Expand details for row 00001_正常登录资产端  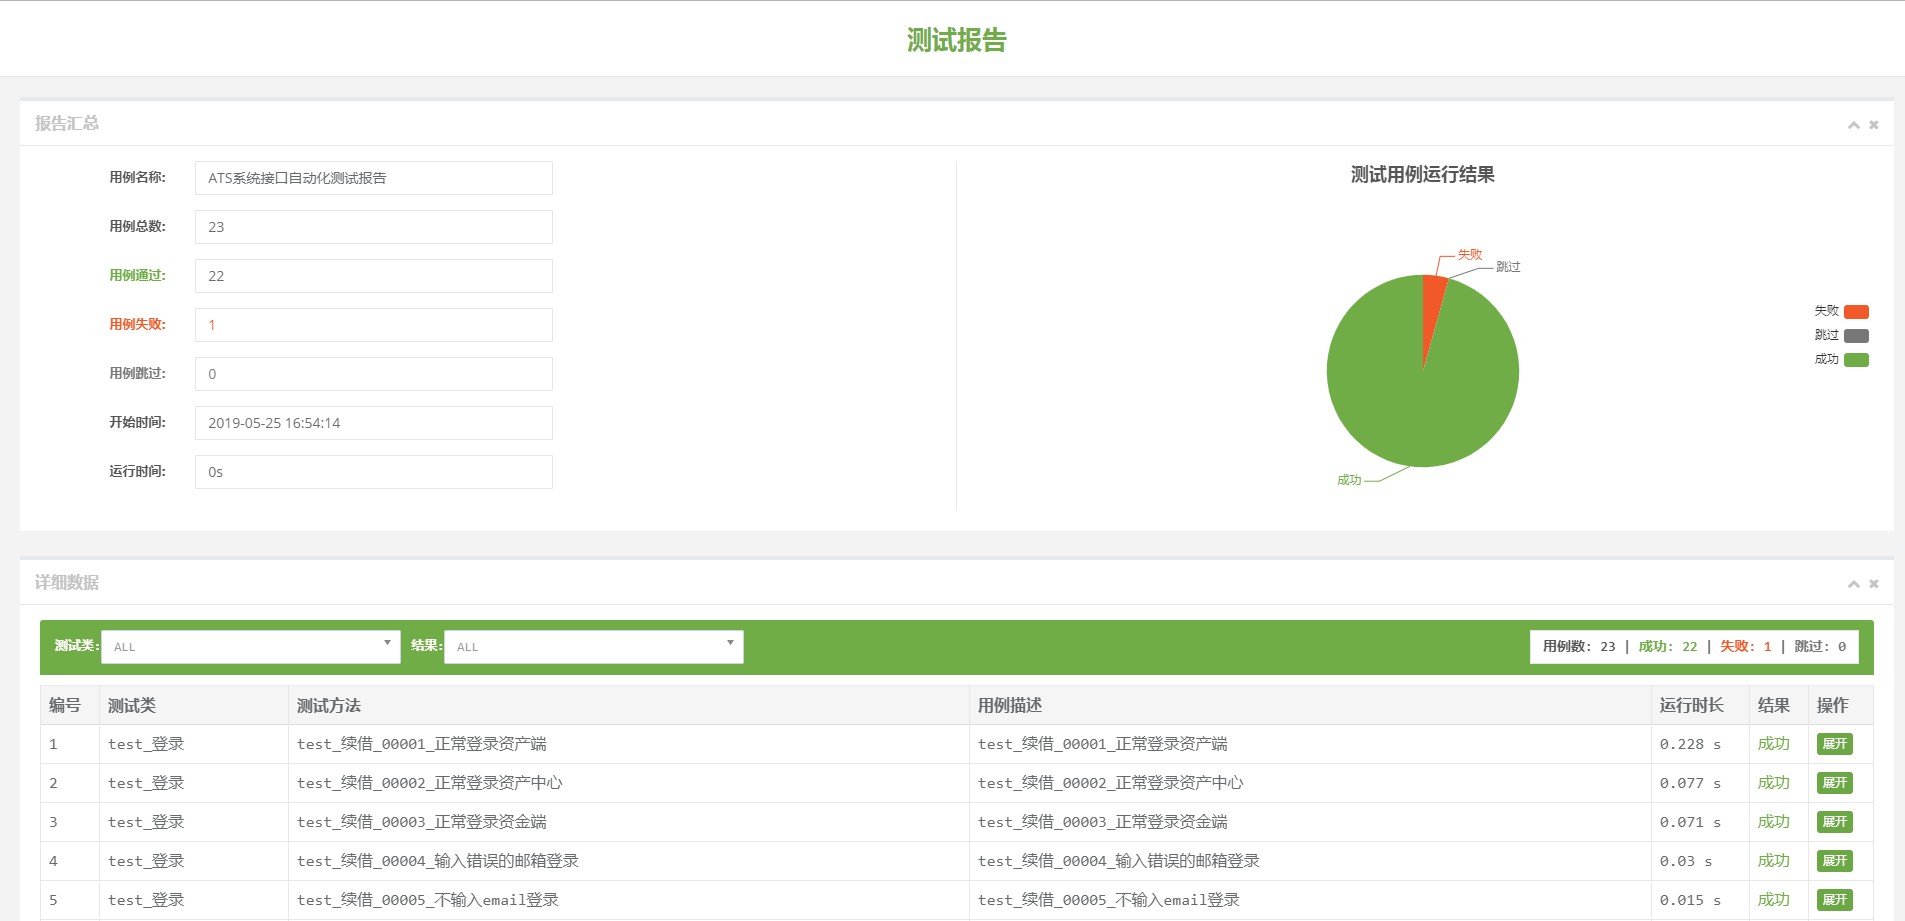(1834, 744)
